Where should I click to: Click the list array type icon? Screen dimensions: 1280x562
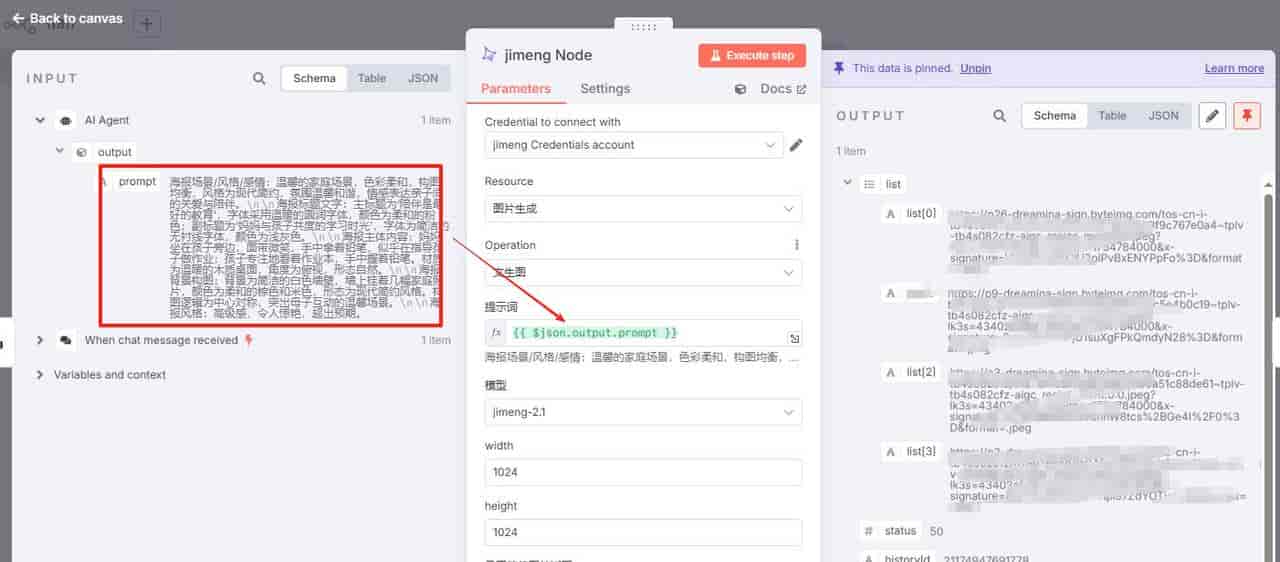(x=870, y=184)
